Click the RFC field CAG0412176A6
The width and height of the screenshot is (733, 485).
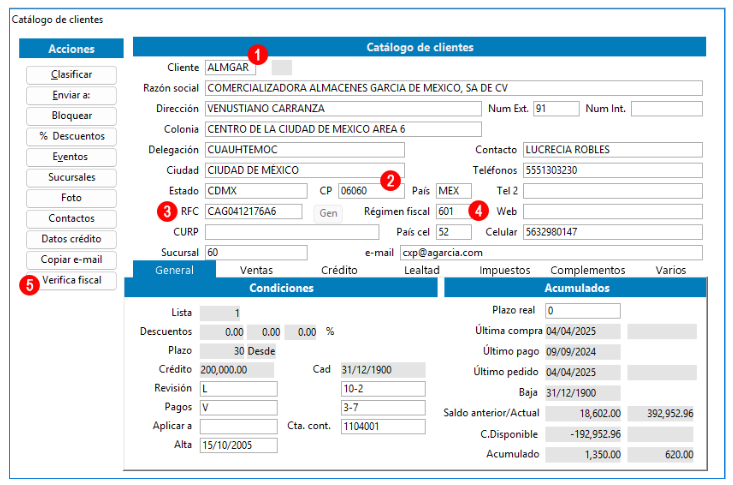point(253,211)
